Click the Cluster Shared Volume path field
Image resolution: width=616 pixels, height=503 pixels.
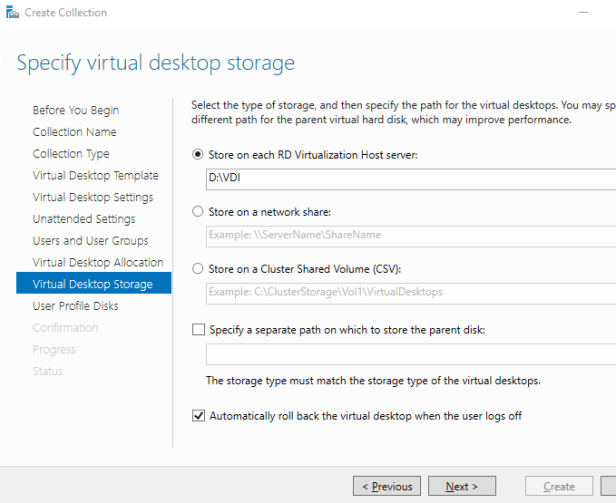coord(410,291)
